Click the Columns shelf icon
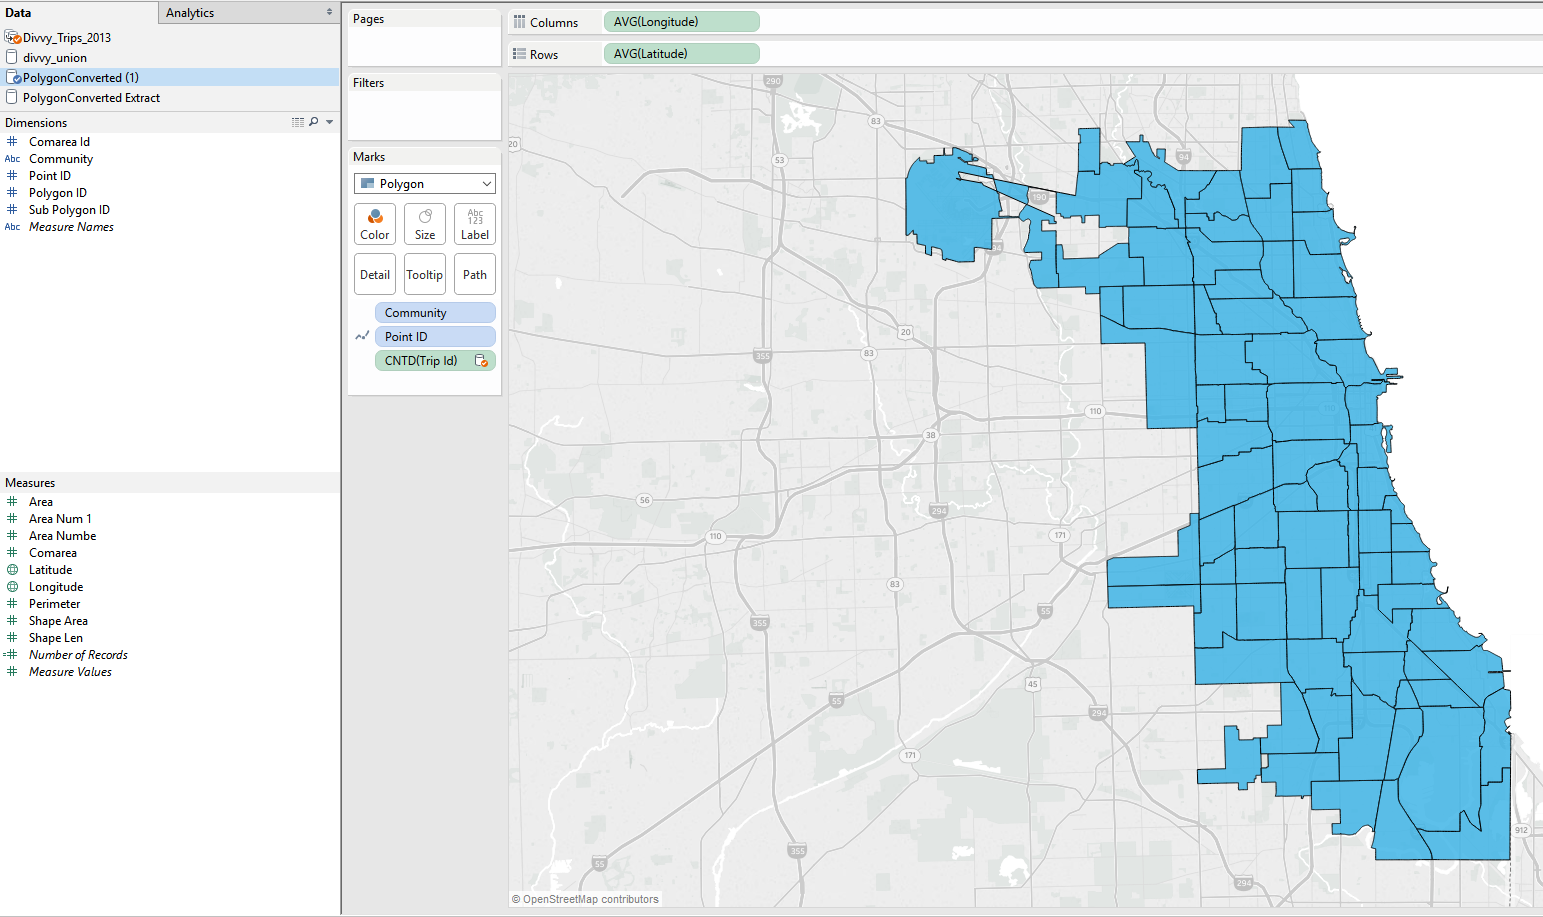Screen dimensions: 1543x917 point(519,21)
